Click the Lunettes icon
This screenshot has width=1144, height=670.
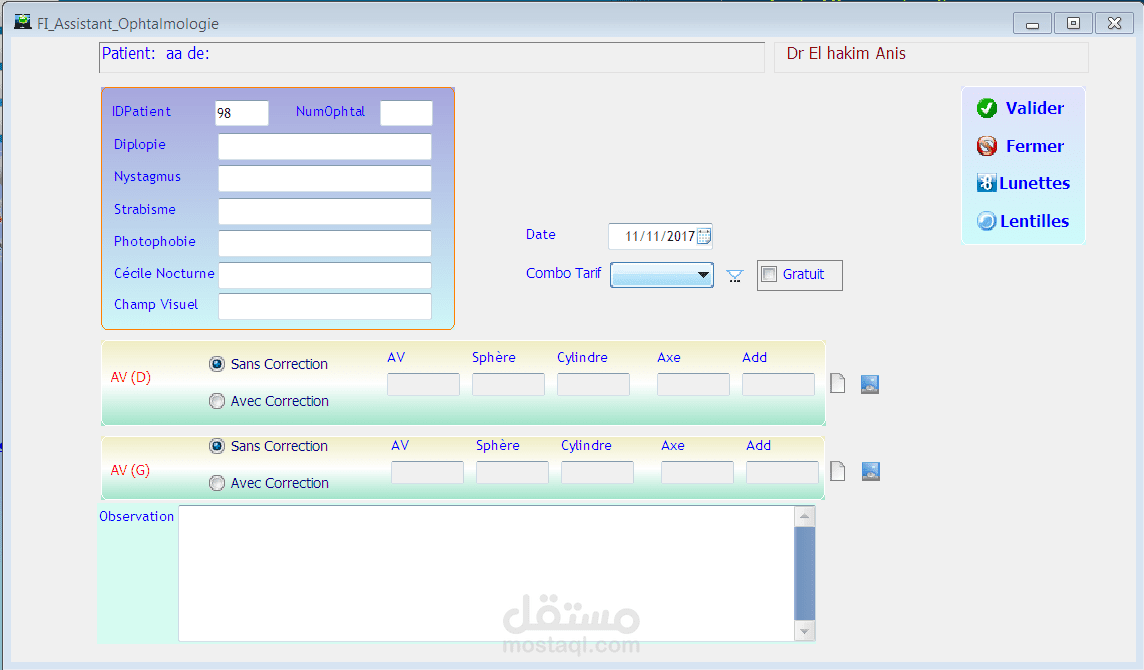986,183
